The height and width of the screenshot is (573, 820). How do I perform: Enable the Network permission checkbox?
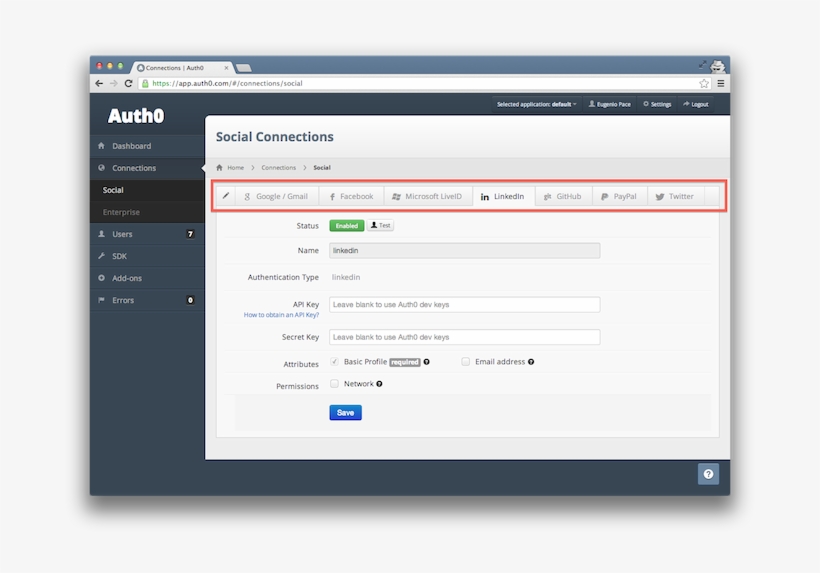click(x=334, y=383)
